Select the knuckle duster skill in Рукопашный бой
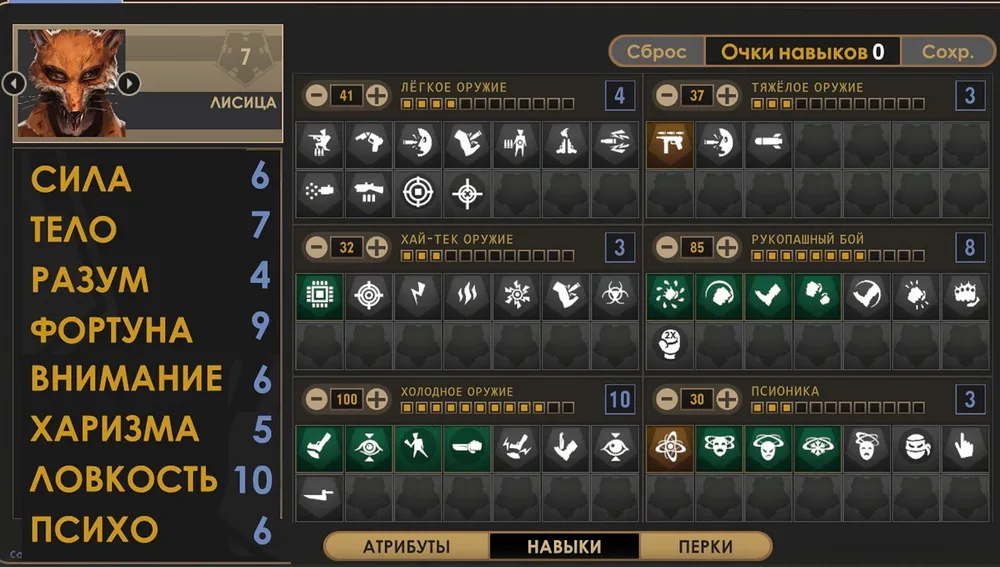The height and width of the screenshot is (567, 1000). pos(964,296)
